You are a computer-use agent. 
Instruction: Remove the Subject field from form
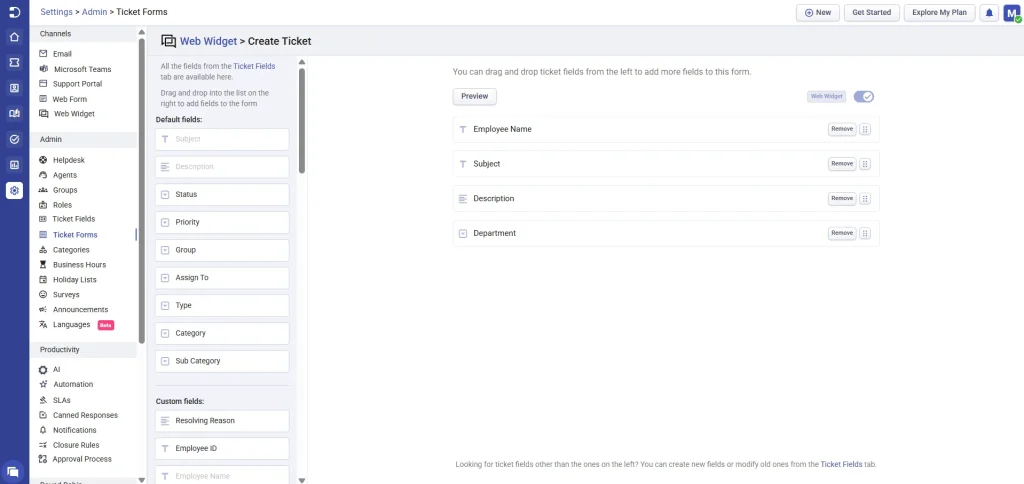(842, 164)
